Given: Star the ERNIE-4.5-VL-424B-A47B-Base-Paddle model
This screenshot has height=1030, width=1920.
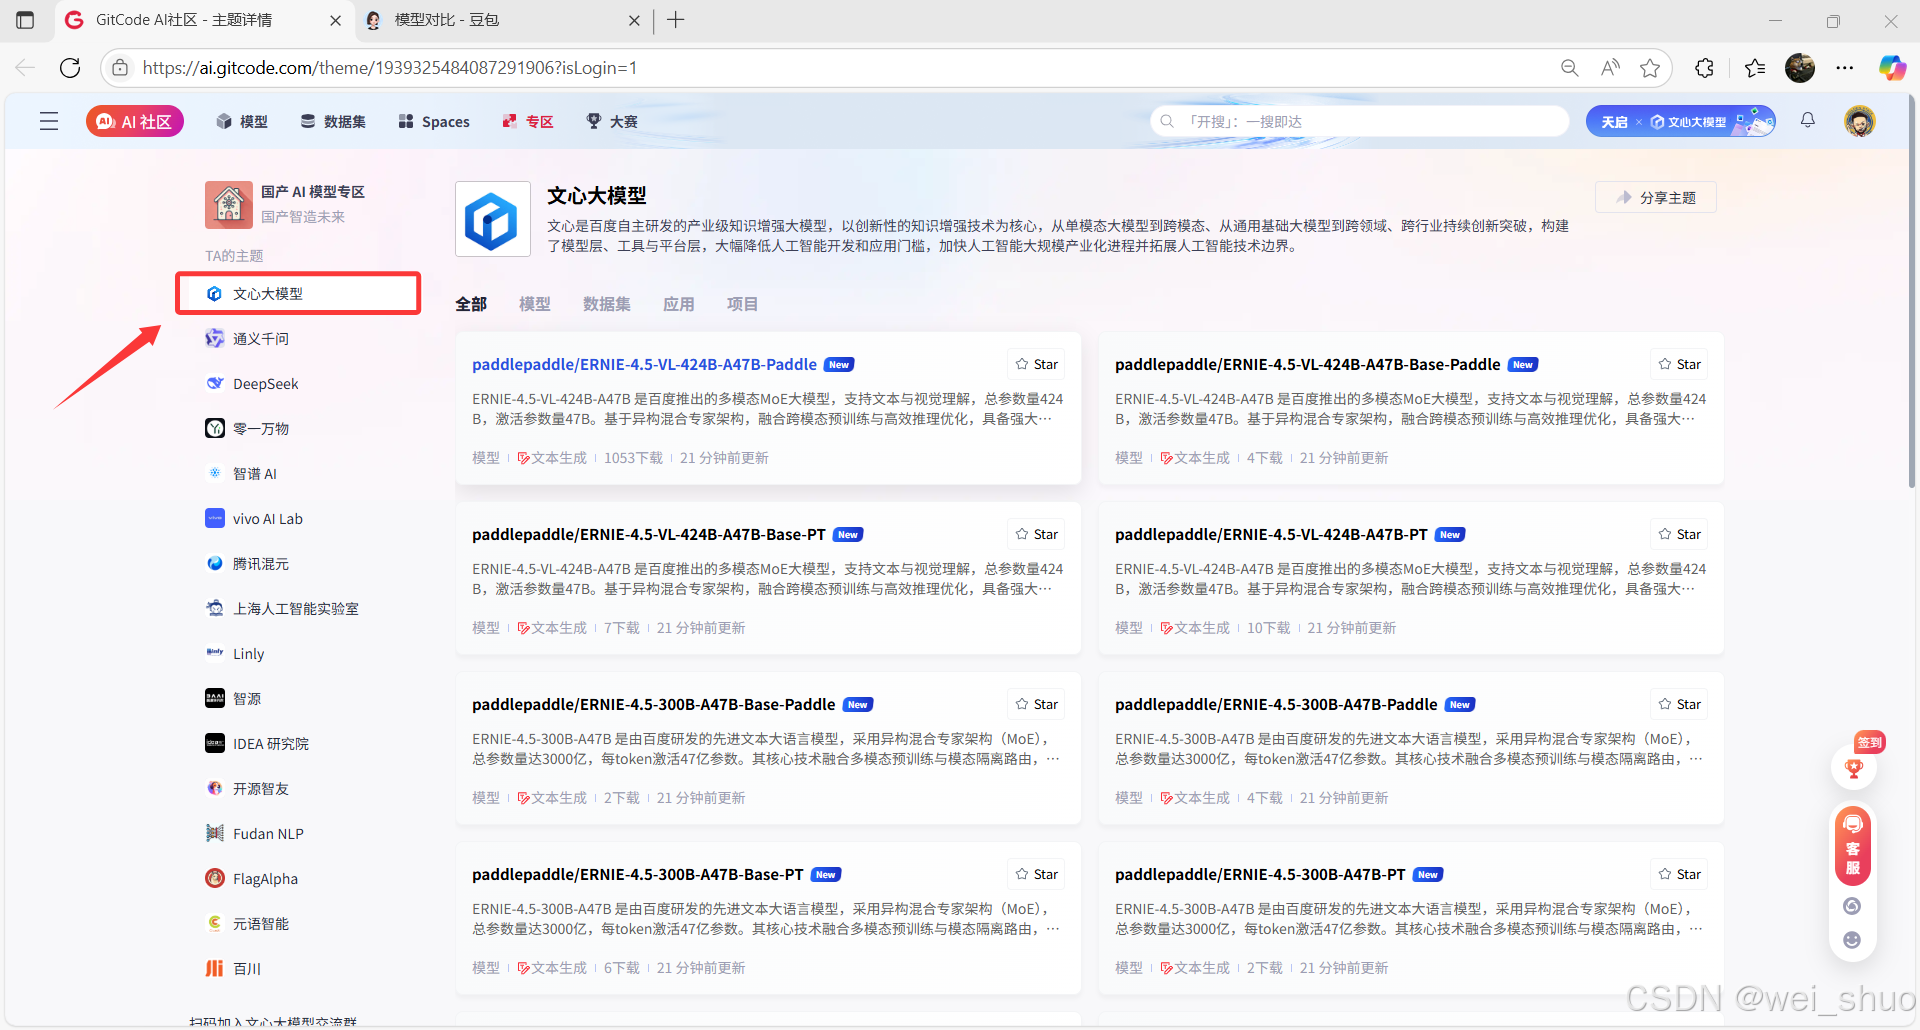Looking at the screenshot, I should (1679, 364).
